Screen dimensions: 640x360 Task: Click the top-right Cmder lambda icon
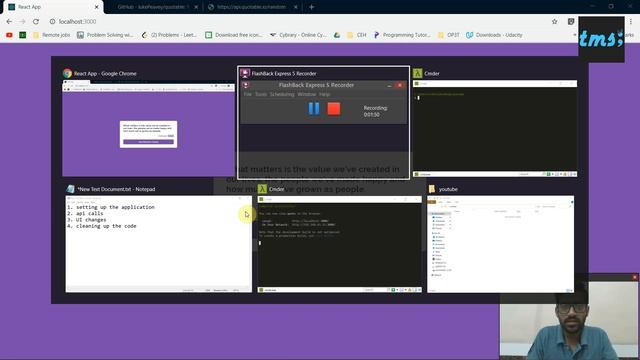[418, 73]
